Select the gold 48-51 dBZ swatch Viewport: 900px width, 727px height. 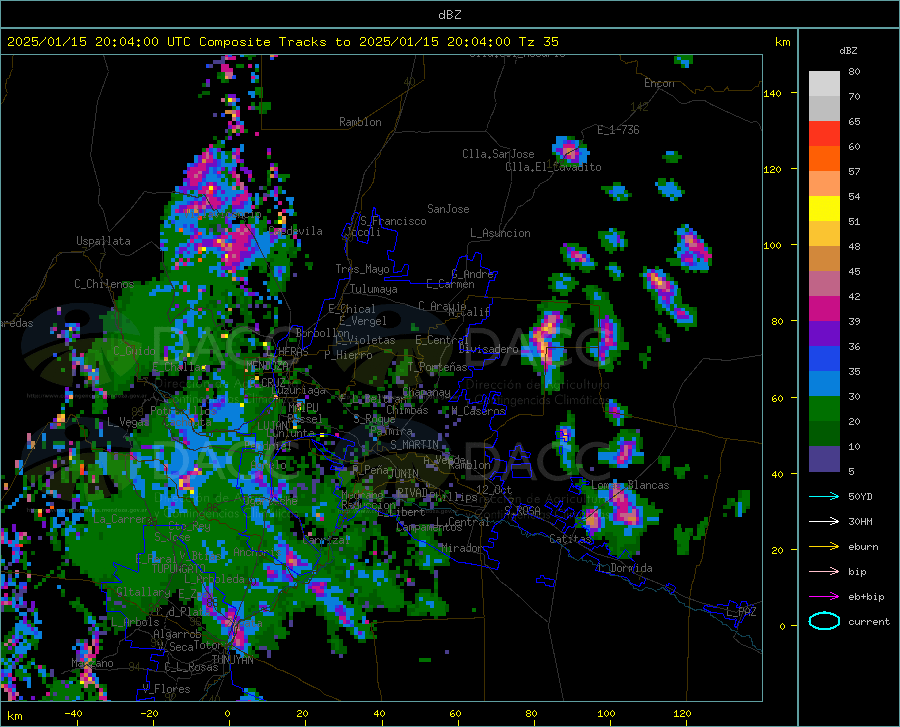tap(824, 234)
